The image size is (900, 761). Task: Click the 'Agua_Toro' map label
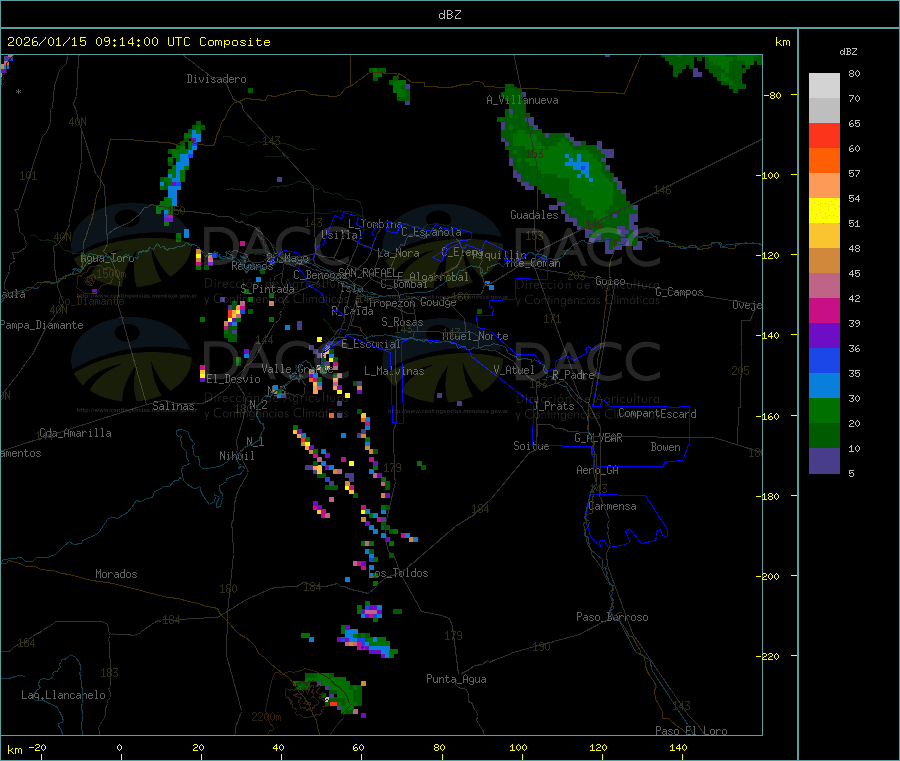click(x=107, y=258)
